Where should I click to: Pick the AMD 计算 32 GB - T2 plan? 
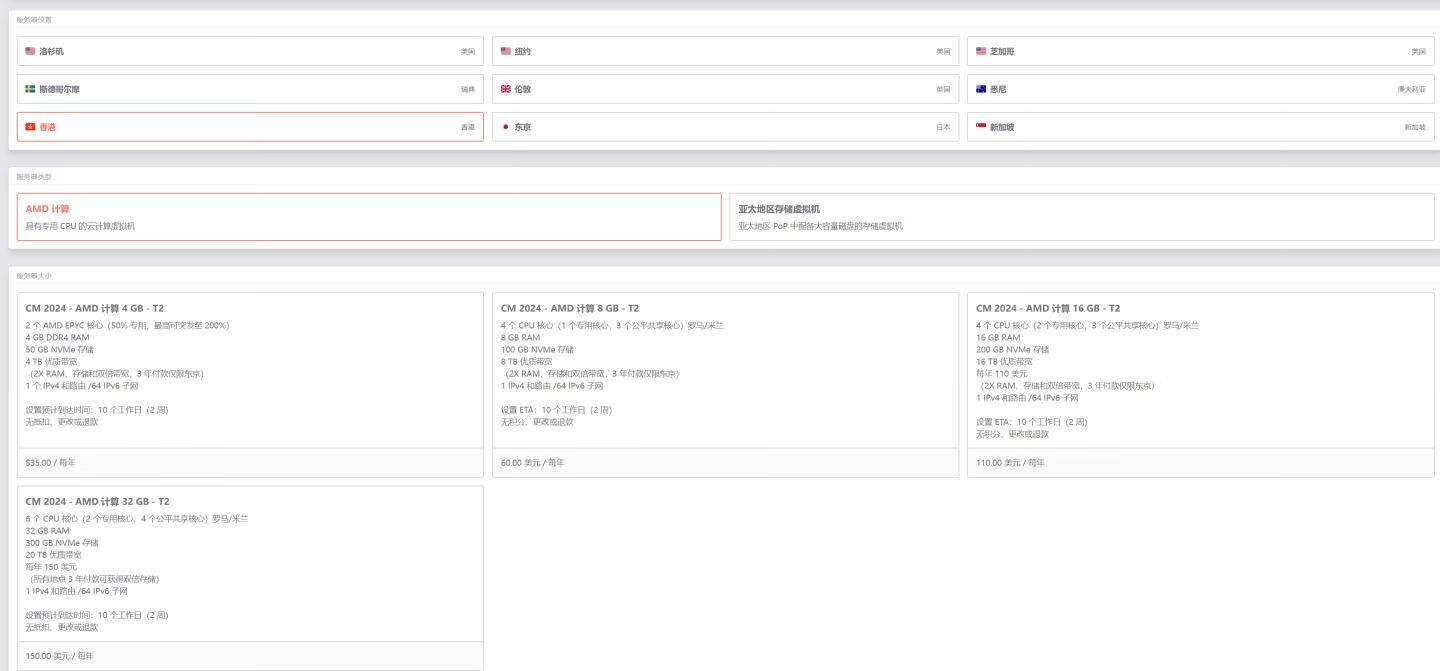pyautogui.click(x=250, y=563)
